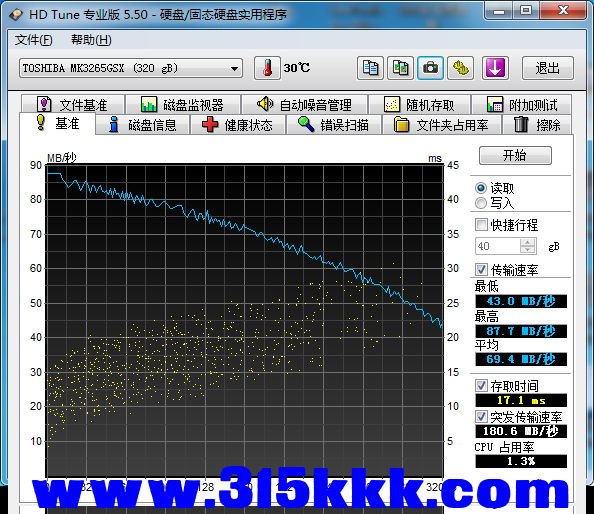Click the burst rate value 180.6 MB/秒
The image size is (594, 514).
[x=521, y=431]
